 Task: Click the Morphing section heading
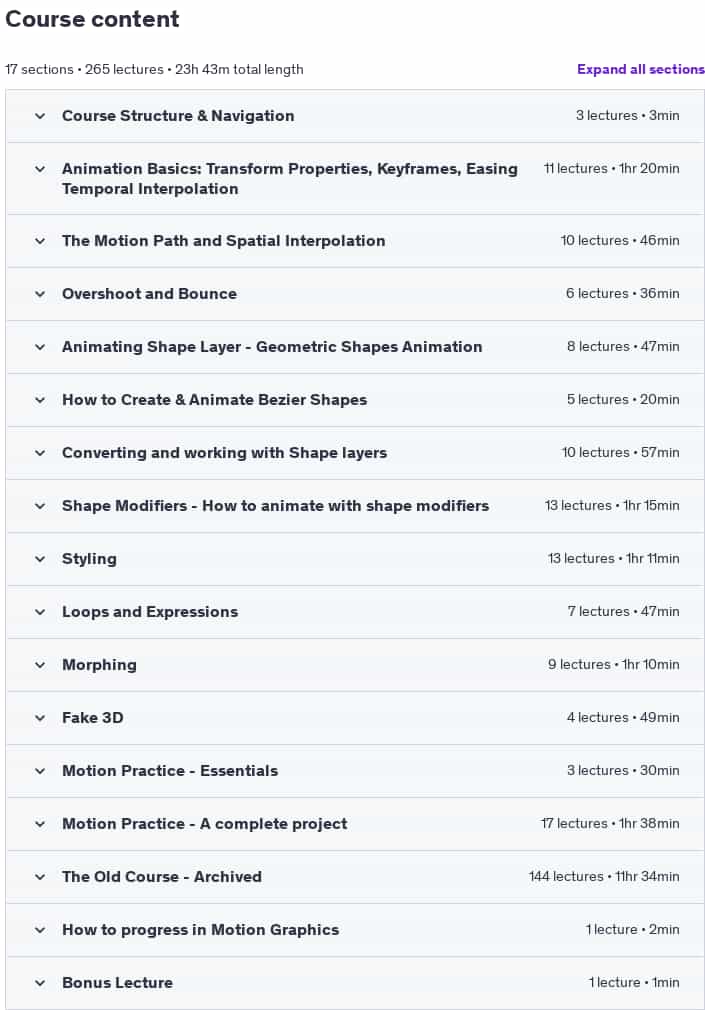tap(99, 665)
